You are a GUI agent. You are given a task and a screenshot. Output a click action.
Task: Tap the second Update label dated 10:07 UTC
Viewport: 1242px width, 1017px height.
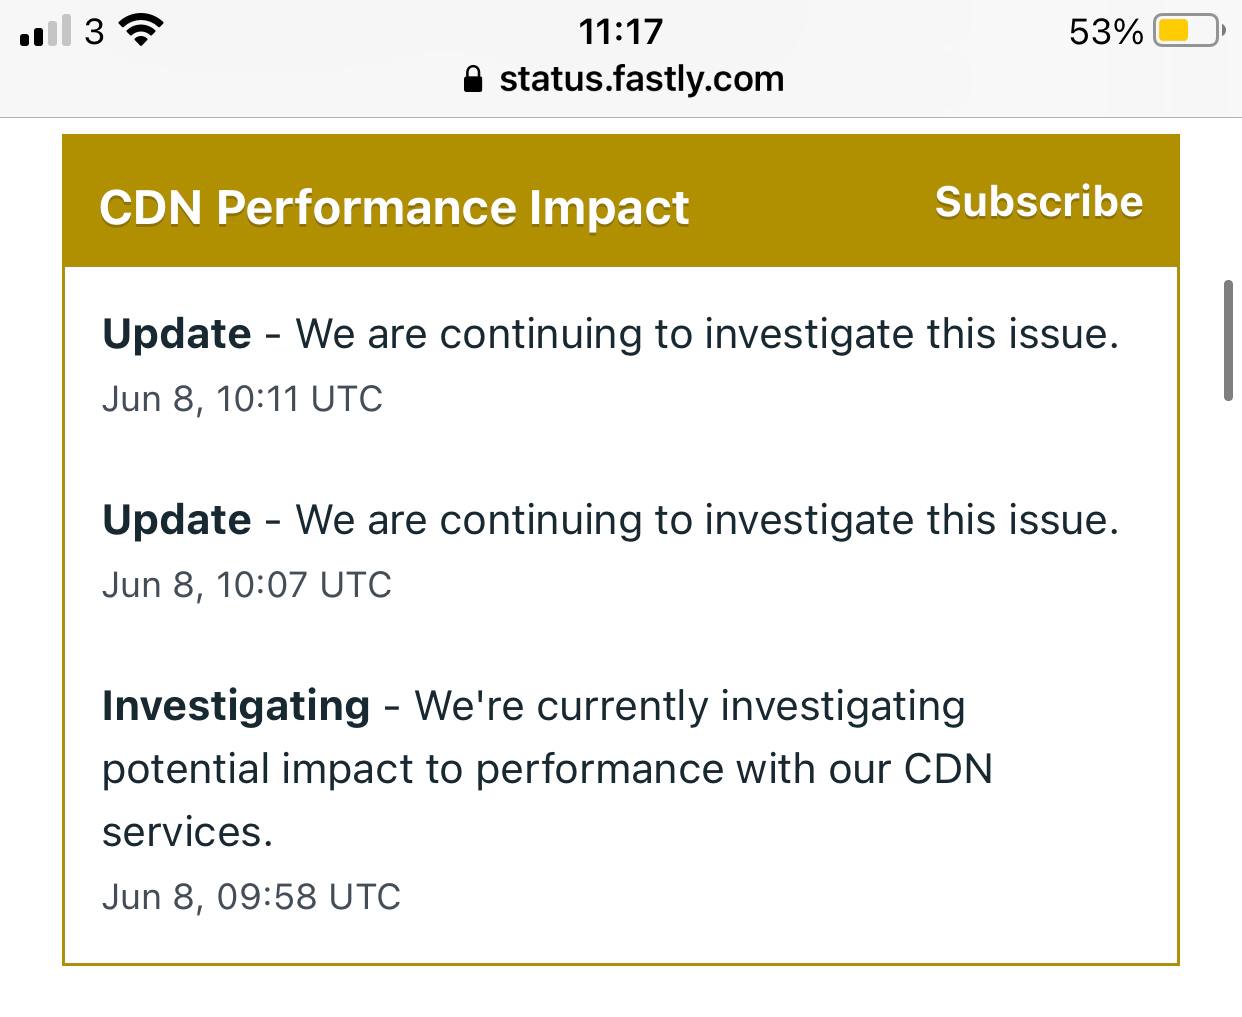pyautogui.click(x=177, y=520)
